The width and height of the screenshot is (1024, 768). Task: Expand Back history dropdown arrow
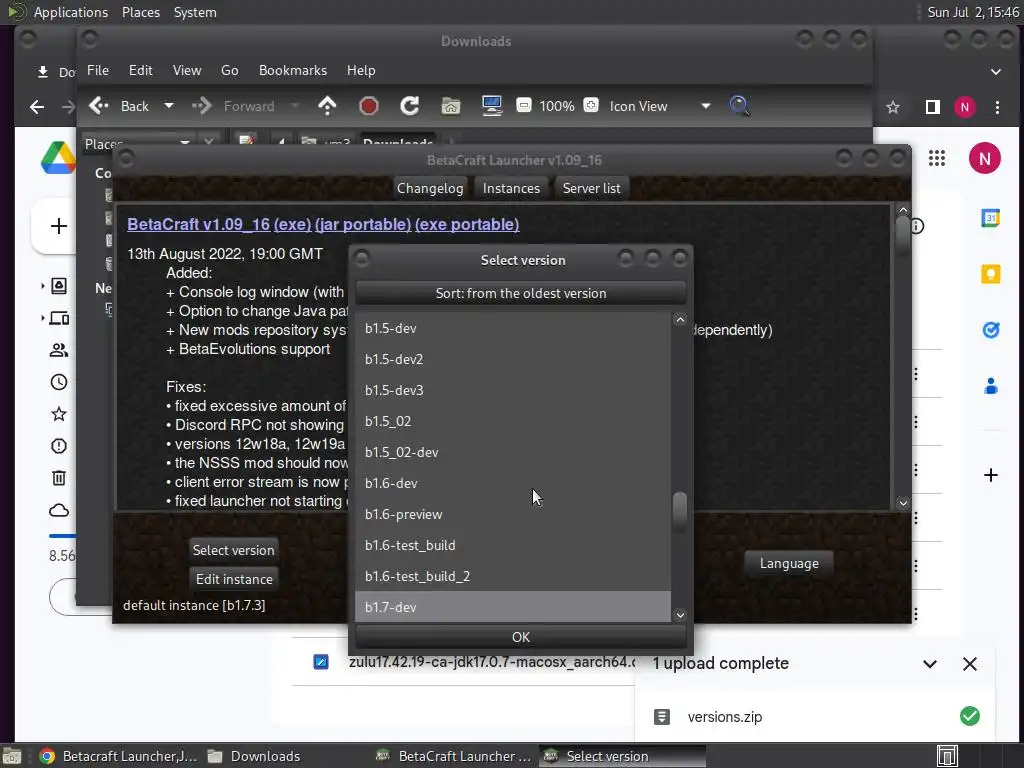point(168,106)
